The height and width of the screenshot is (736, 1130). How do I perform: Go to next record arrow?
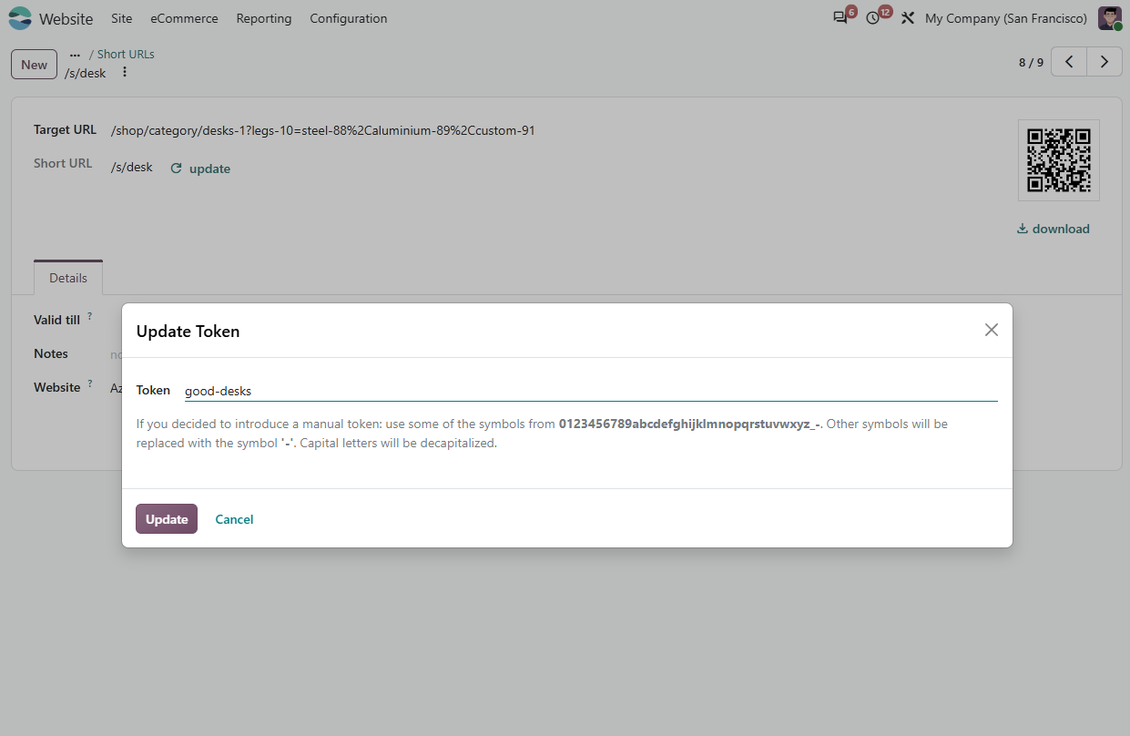[x=1104, y=62]
